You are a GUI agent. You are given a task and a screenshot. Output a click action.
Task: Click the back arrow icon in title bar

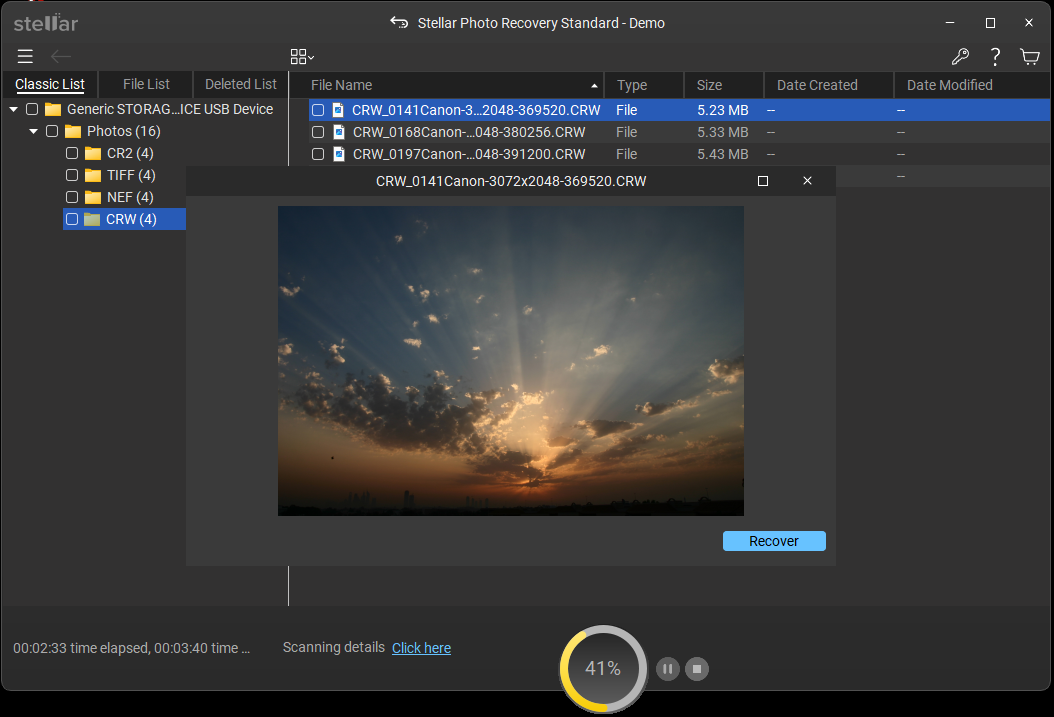click(x=399, y=22)
